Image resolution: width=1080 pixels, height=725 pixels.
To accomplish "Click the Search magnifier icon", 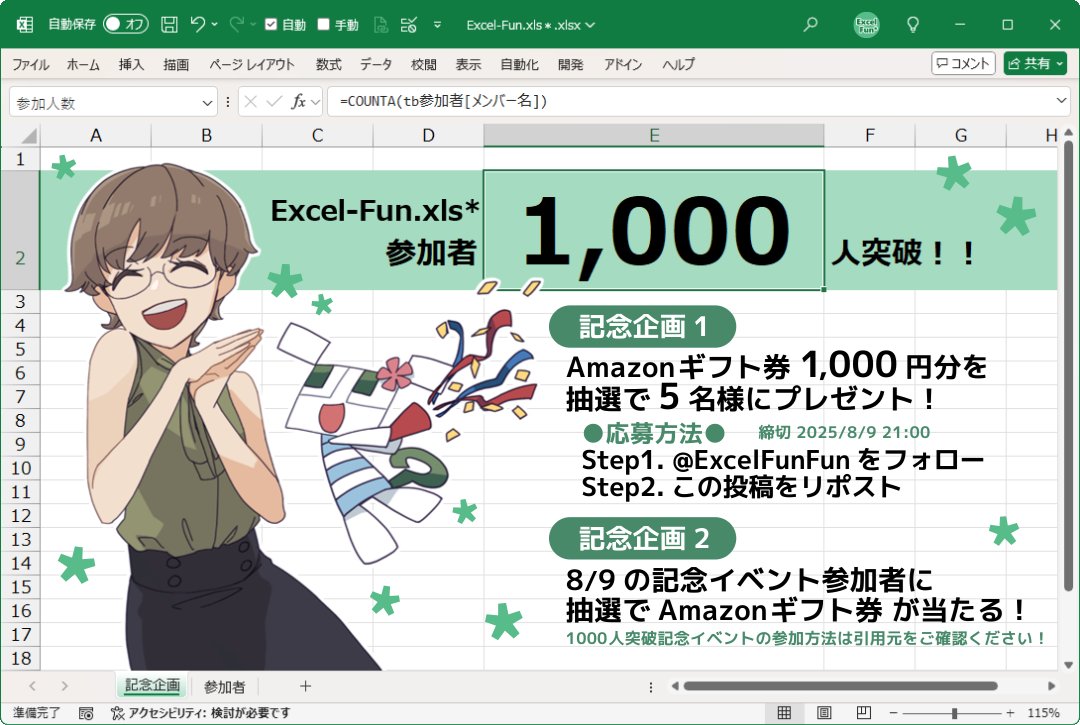I will point(811,24).
